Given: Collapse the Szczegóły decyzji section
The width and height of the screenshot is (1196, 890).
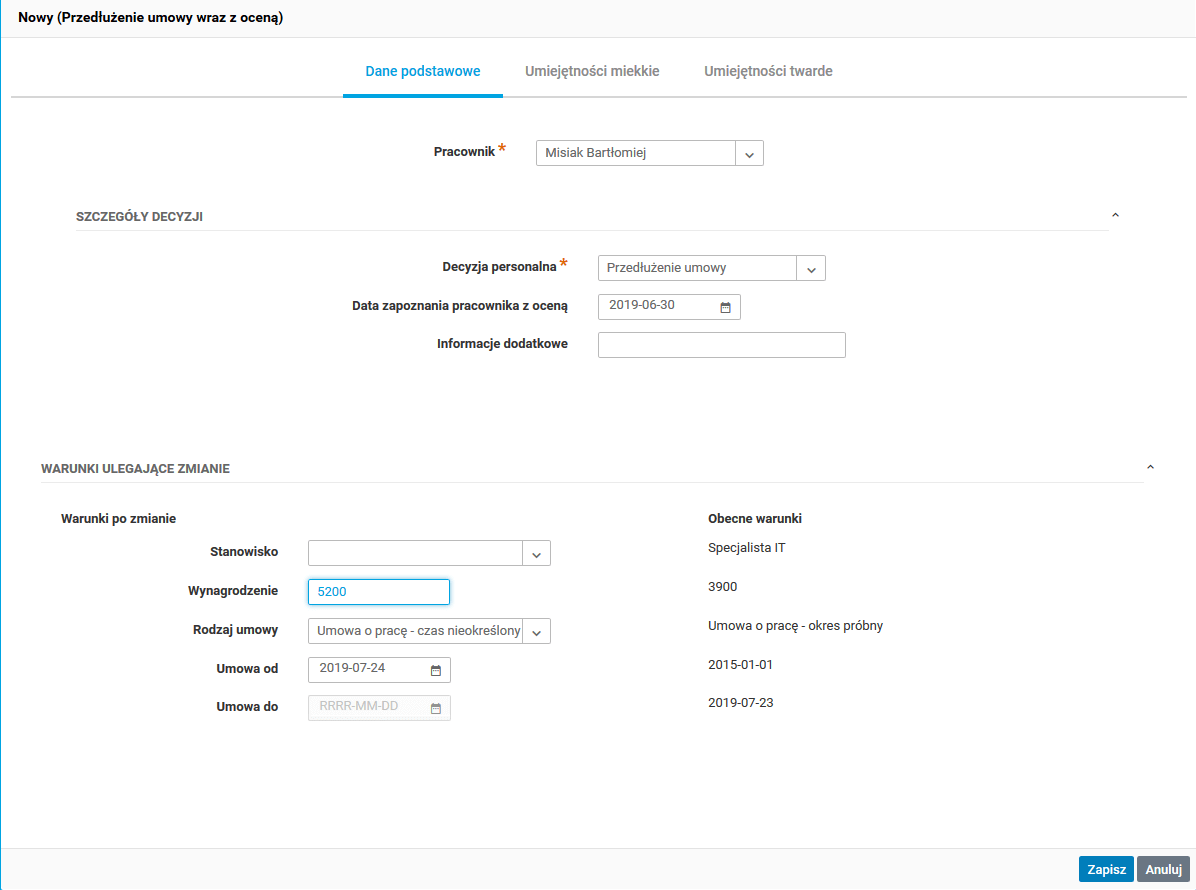Looking at the screenshot, I should (1115, 216).
